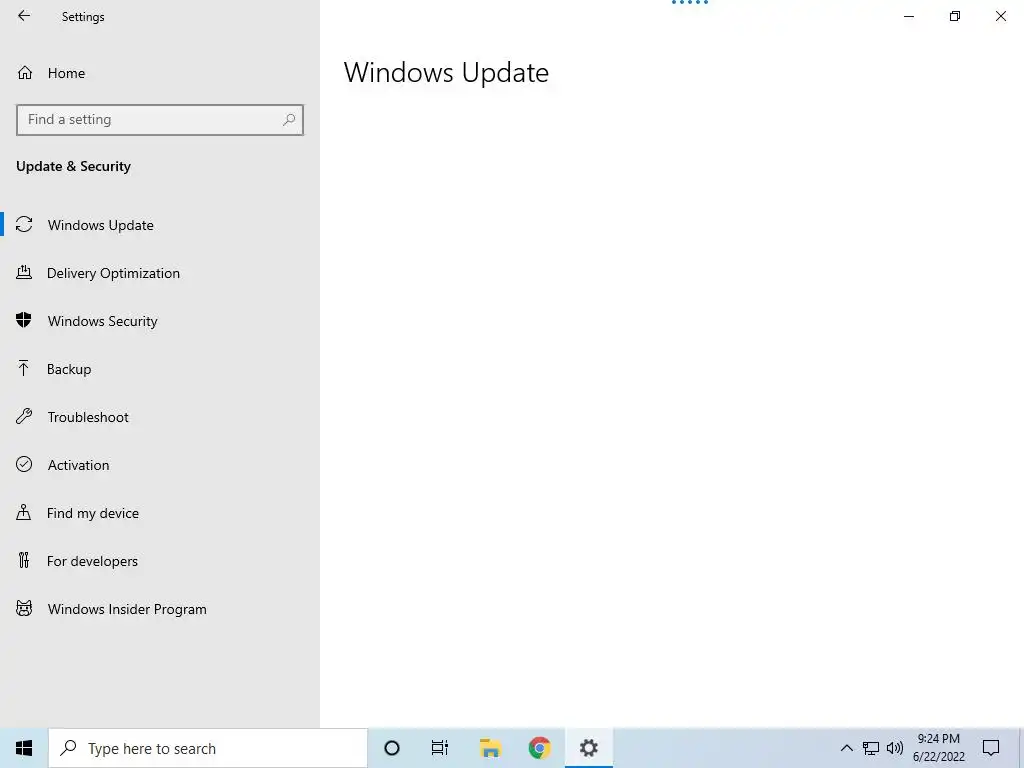Open Google Chrome from the taskbar
Screen dimensions: 1024x768
click(539, 748)
